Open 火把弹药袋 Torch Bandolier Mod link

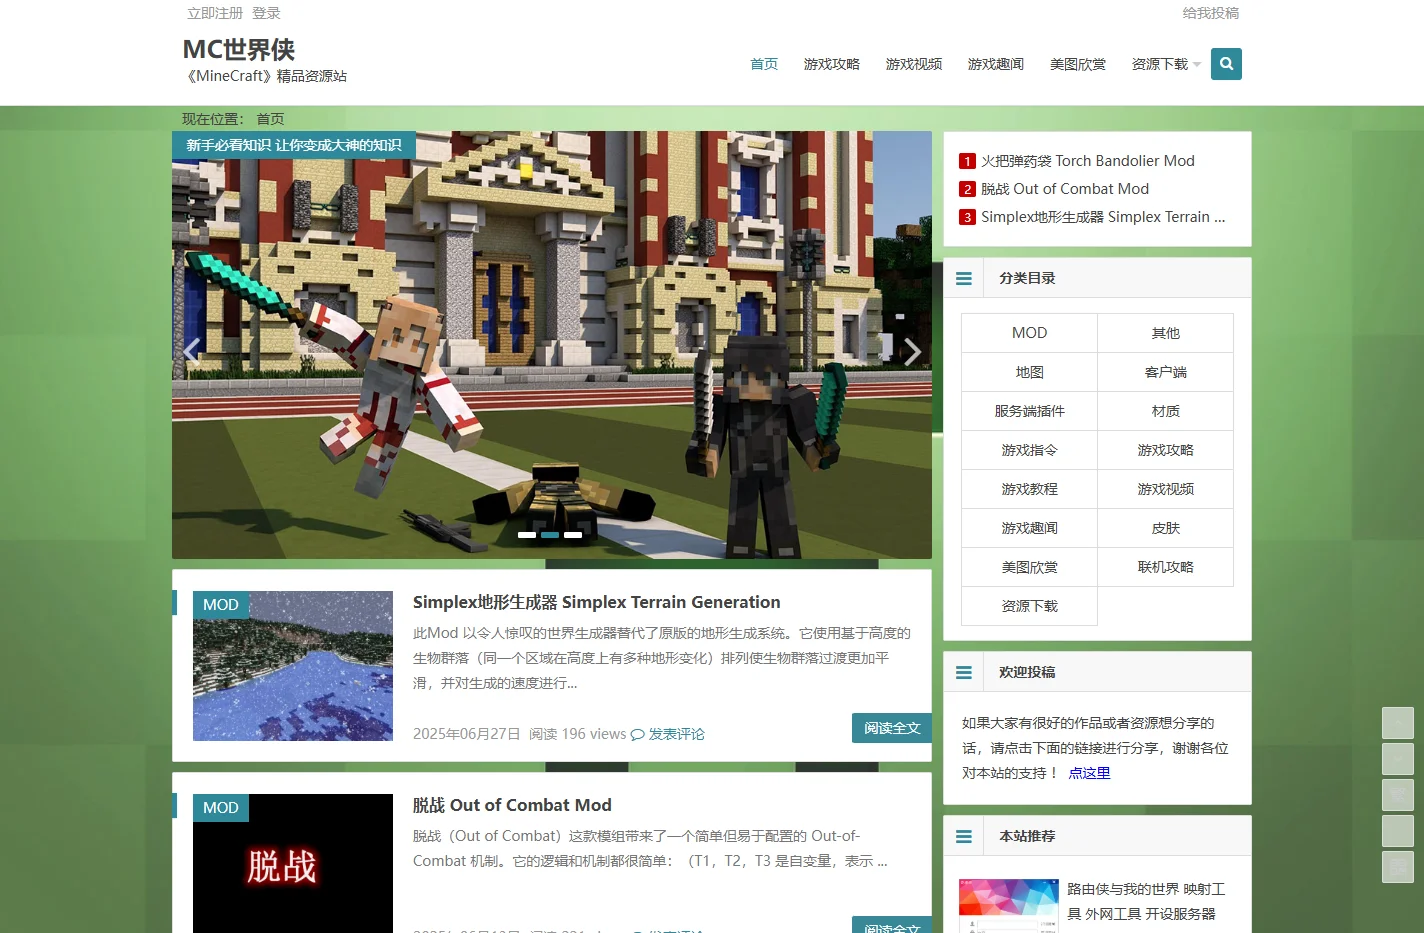pos(1087,161)
